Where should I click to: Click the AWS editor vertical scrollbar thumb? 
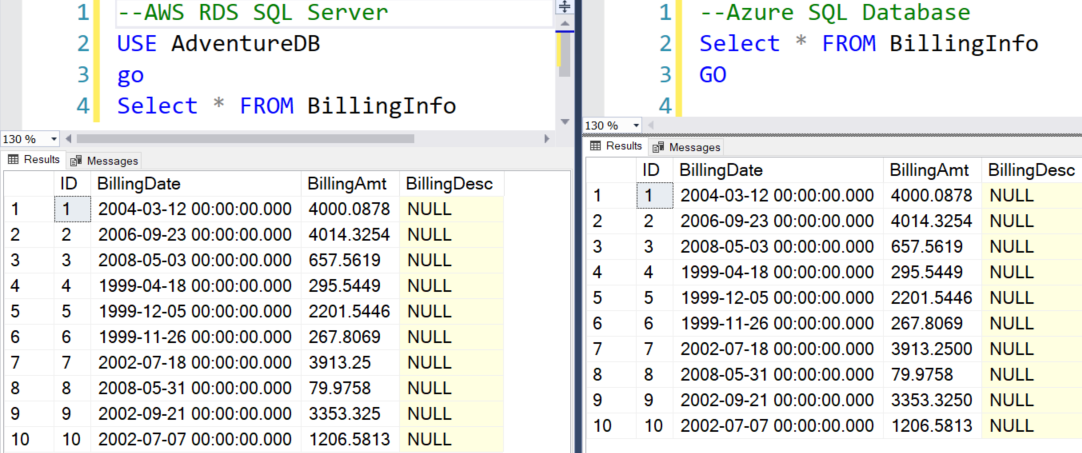[564, 54]
